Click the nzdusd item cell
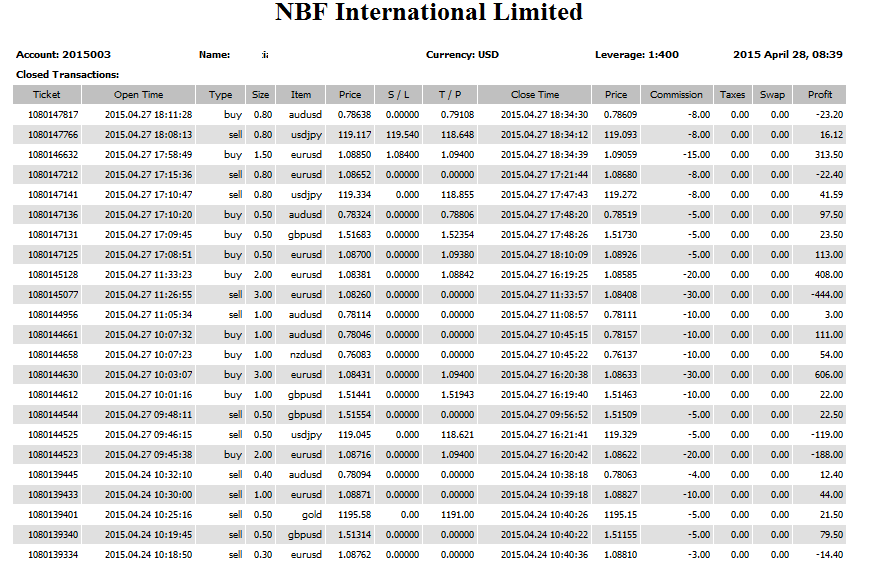The image size is (870, 564). coord(305,354)
